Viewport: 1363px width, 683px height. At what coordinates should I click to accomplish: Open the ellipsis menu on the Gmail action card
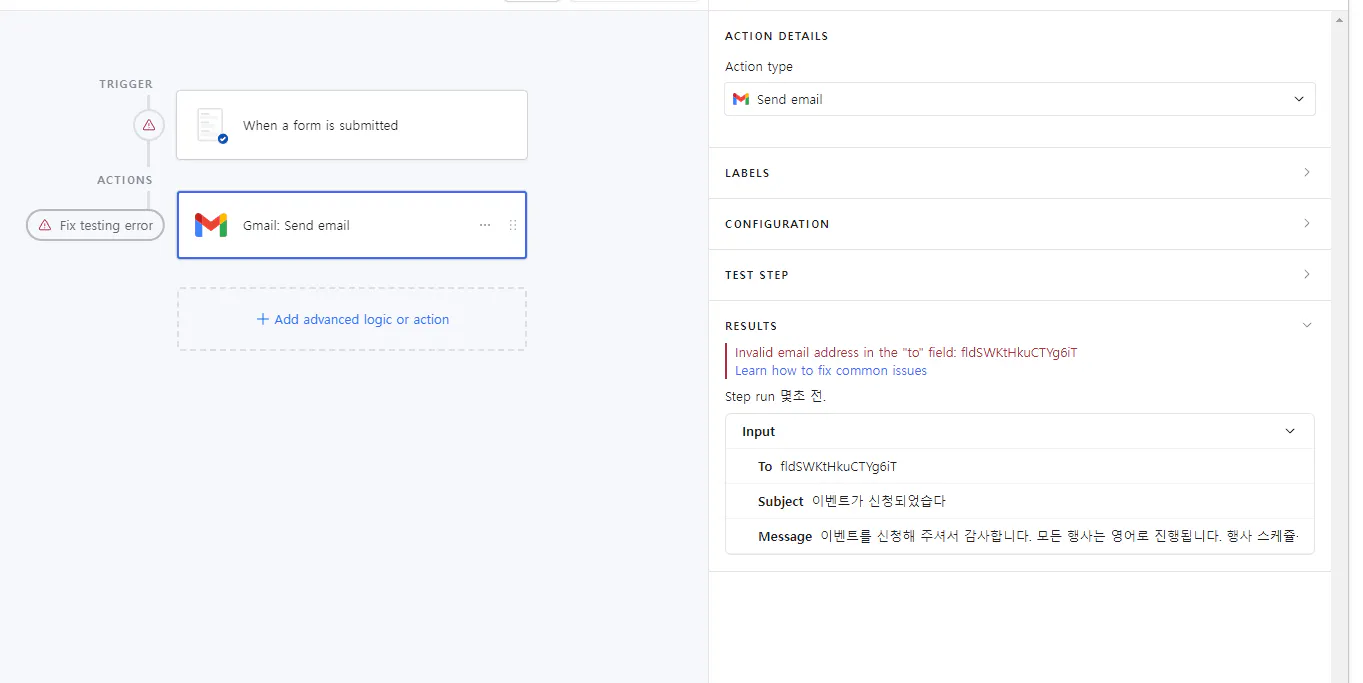coord(485,225)
